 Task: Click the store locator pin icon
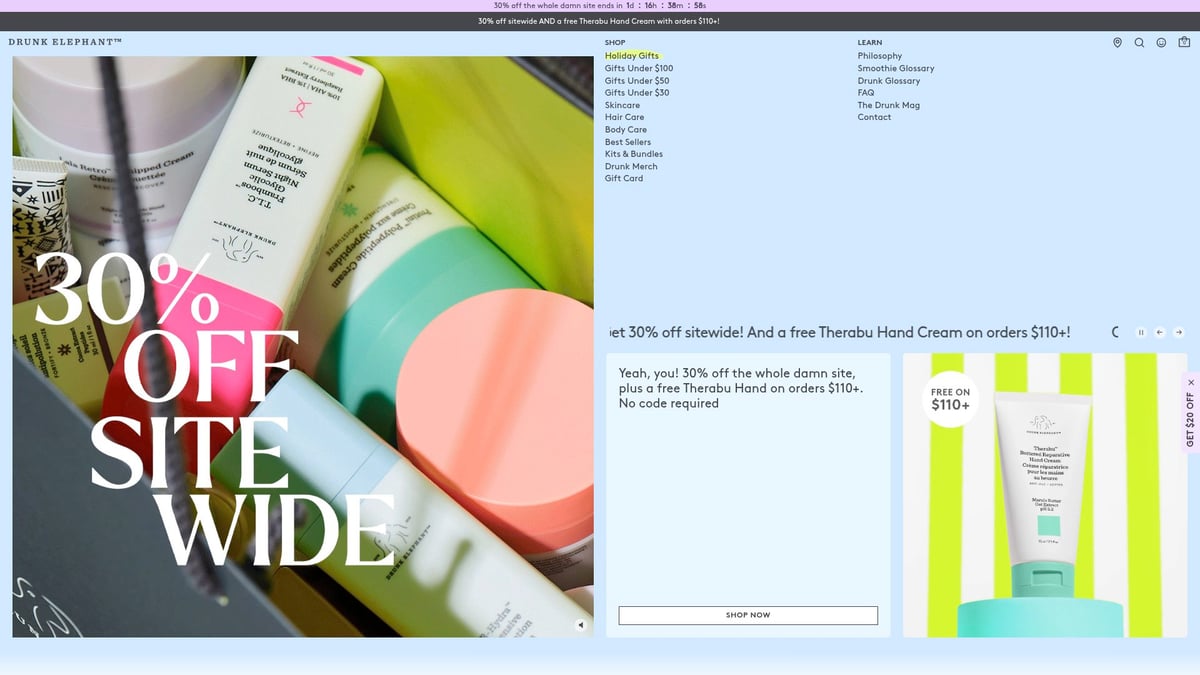(1117, 43)
